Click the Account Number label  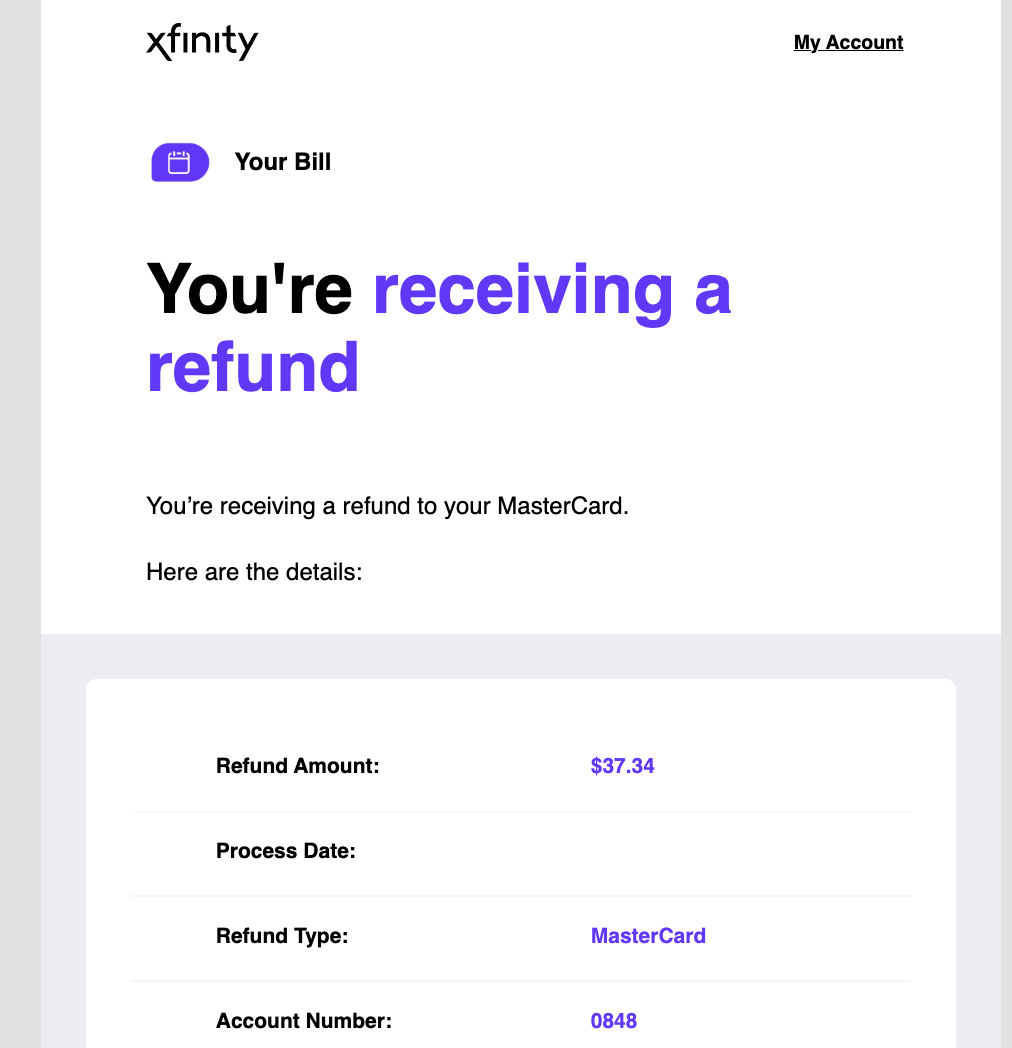pyautogui.click(x=304, y=1021)
